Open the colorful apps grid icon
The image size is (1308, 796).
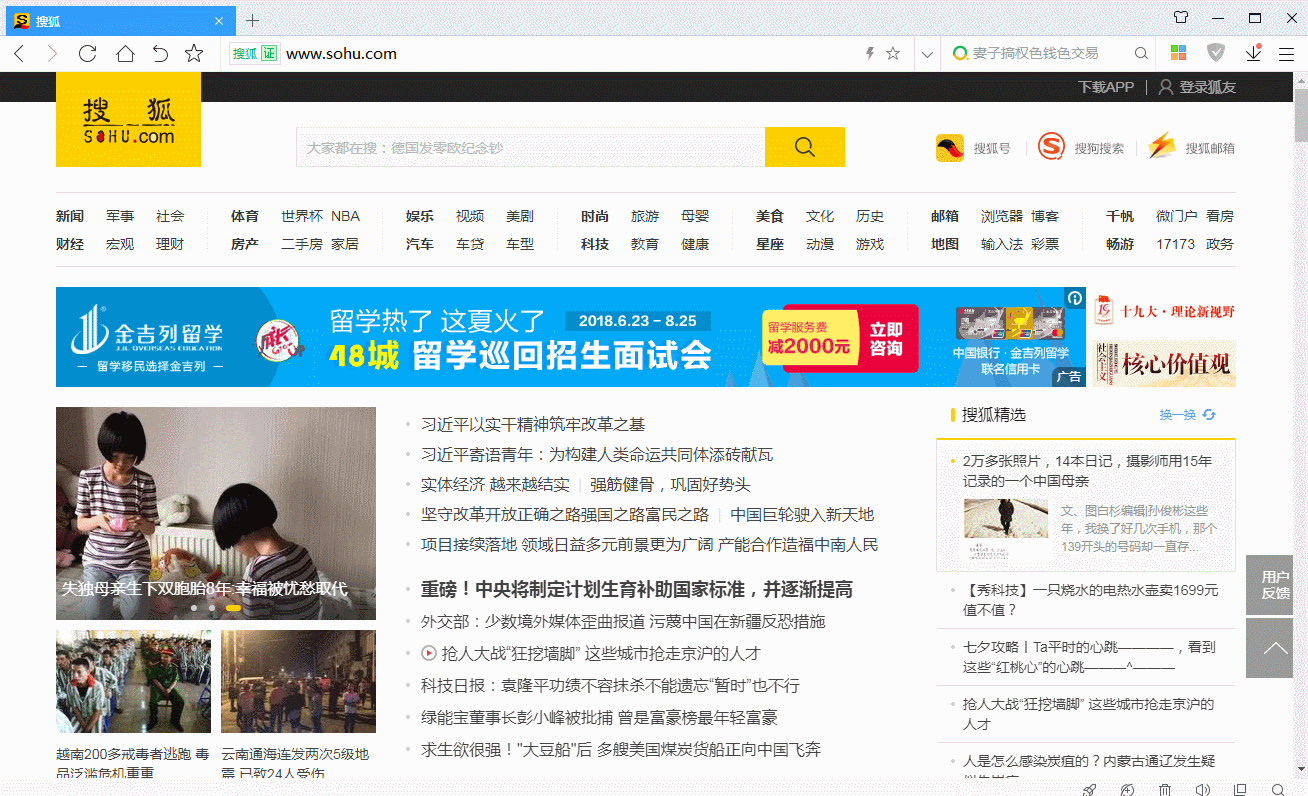click(x=1179, y=53)
